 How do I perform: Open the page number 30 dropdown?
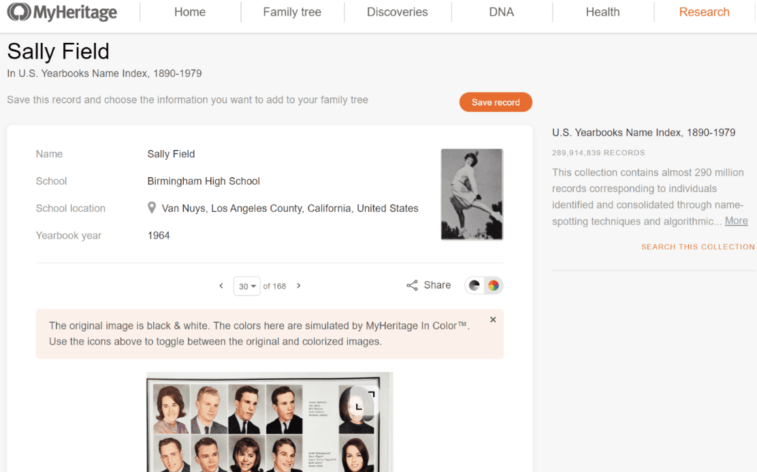tap(246, 286)
